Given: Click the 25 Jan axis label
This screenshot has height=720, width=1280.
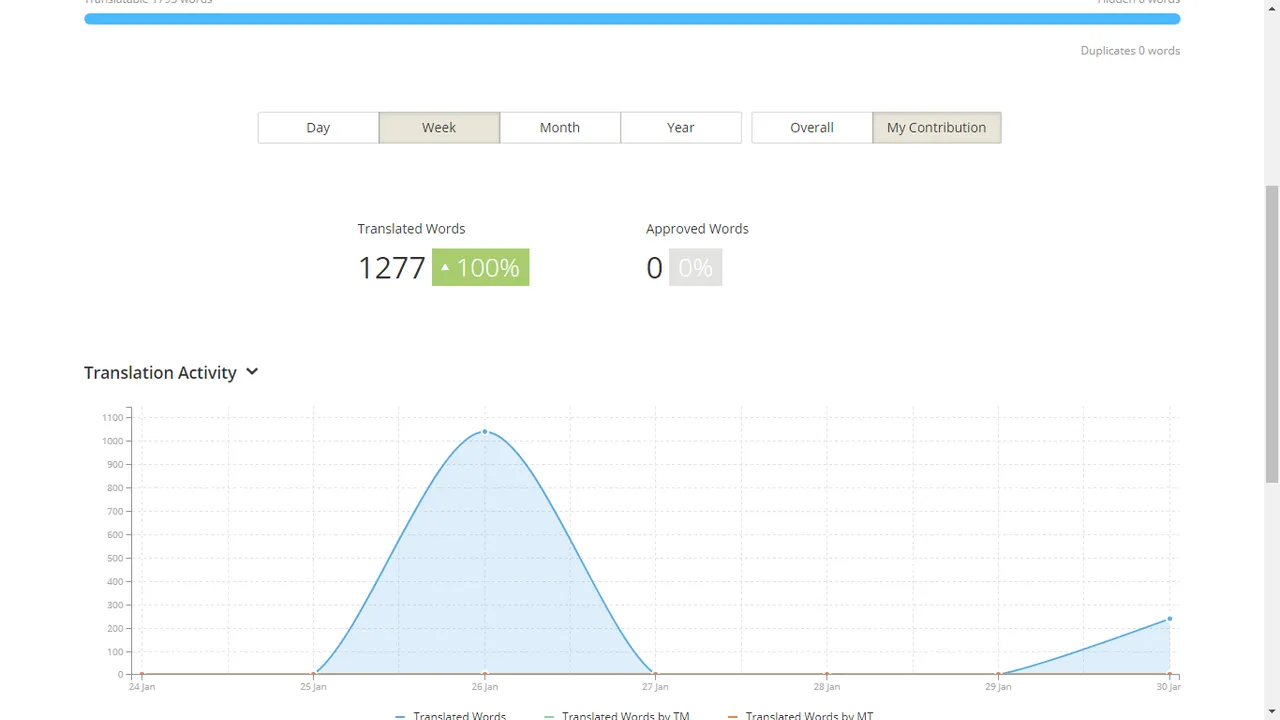Looking at the screenshot, I should 313,687.
